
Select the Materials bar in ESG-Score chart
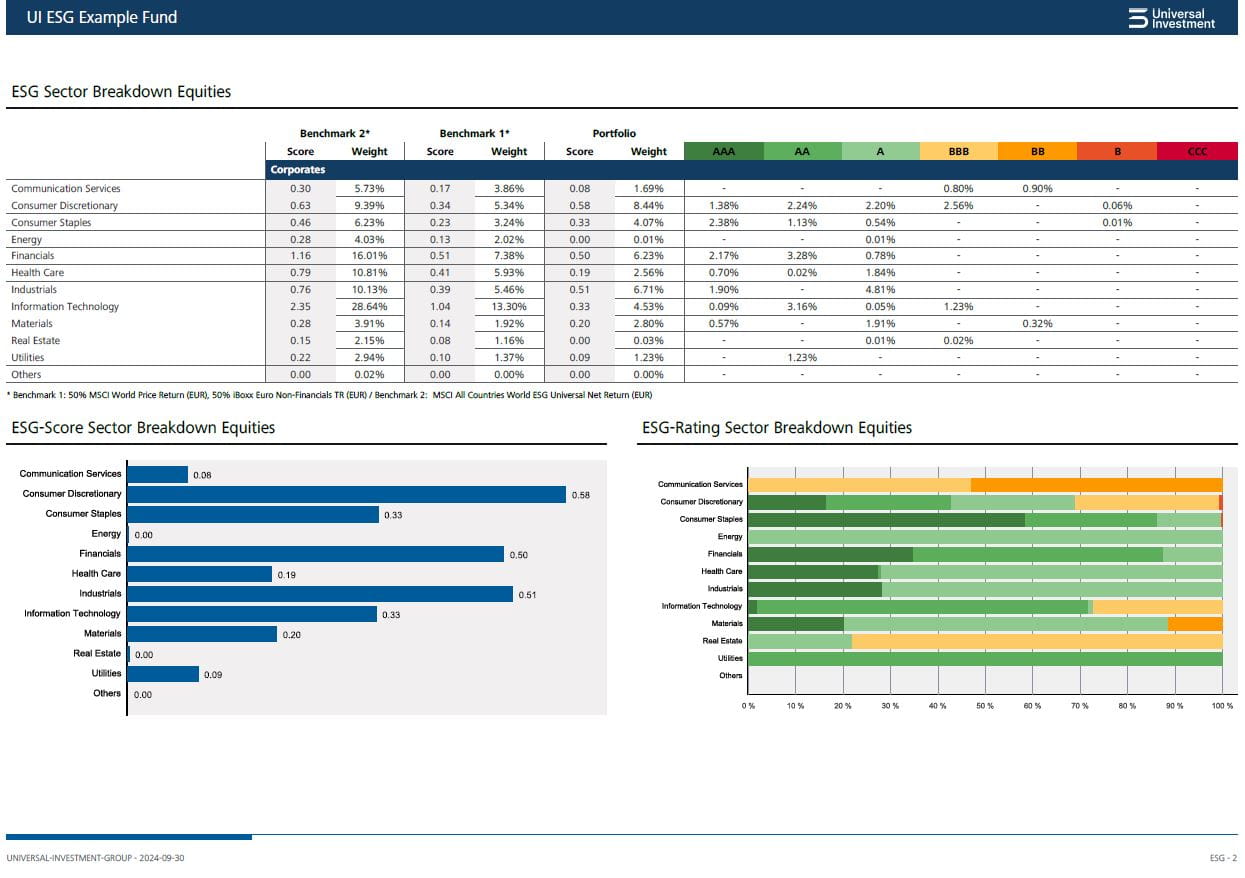[202, 634]
